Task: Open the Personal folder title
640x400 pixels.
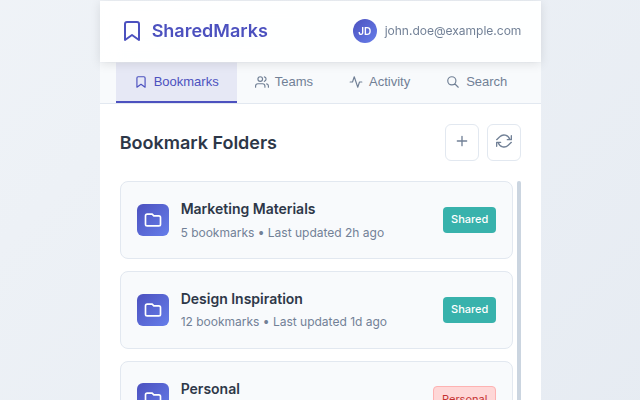Action: point(210,389)
